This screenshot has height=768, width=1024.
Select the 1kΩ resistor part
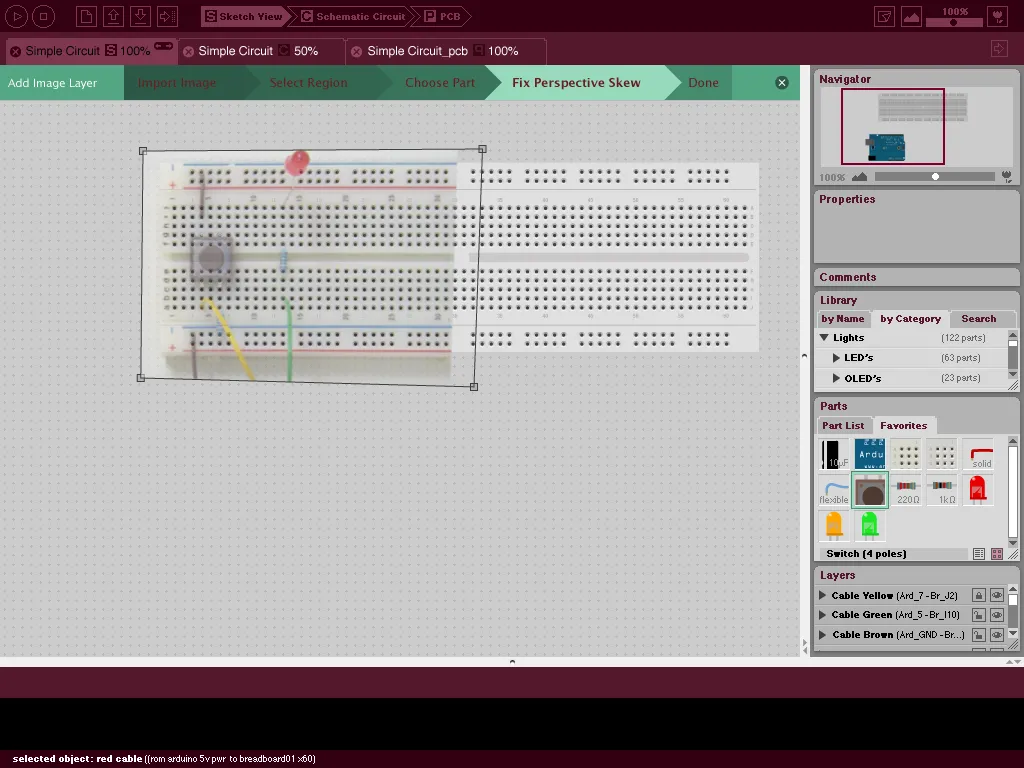coord(942,490)
